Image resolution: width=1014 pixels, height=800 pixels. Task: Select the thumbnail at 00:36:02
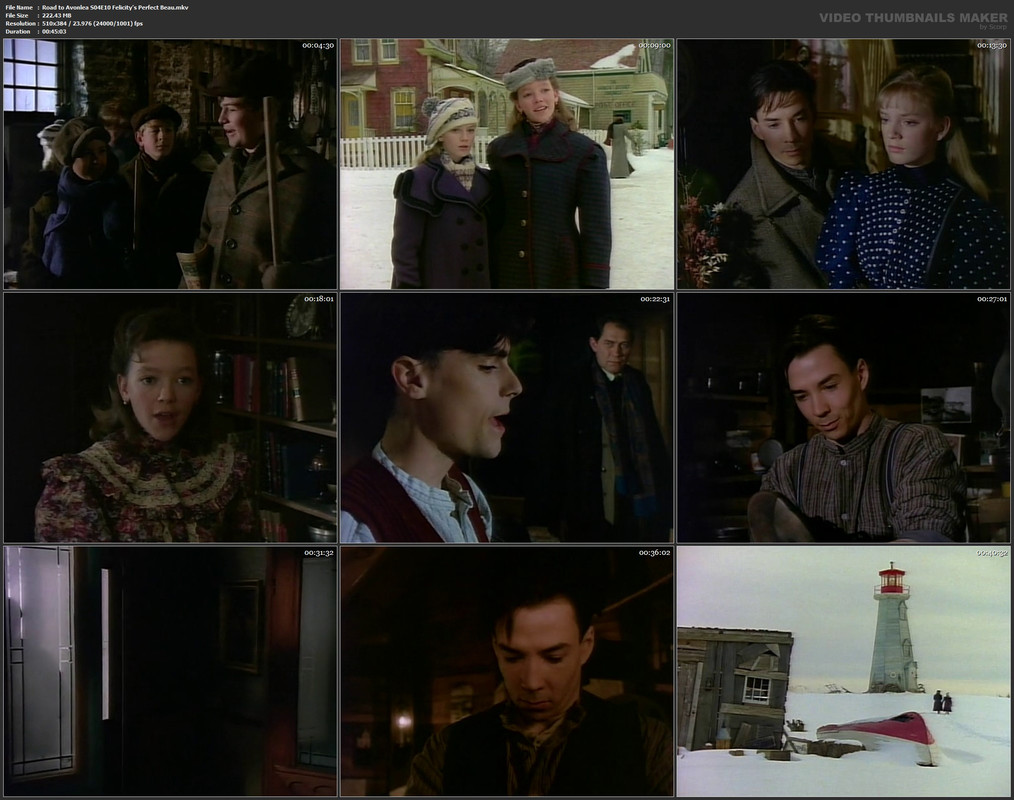pos(507,671)
